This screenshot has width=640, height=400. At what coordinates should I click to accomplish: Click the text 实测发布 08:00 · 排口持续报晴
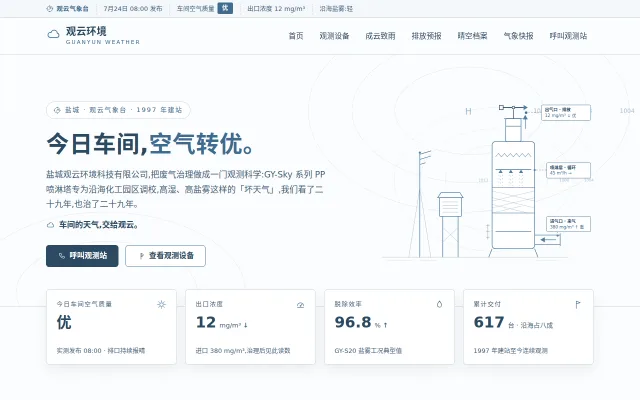(x=101, y=351)
